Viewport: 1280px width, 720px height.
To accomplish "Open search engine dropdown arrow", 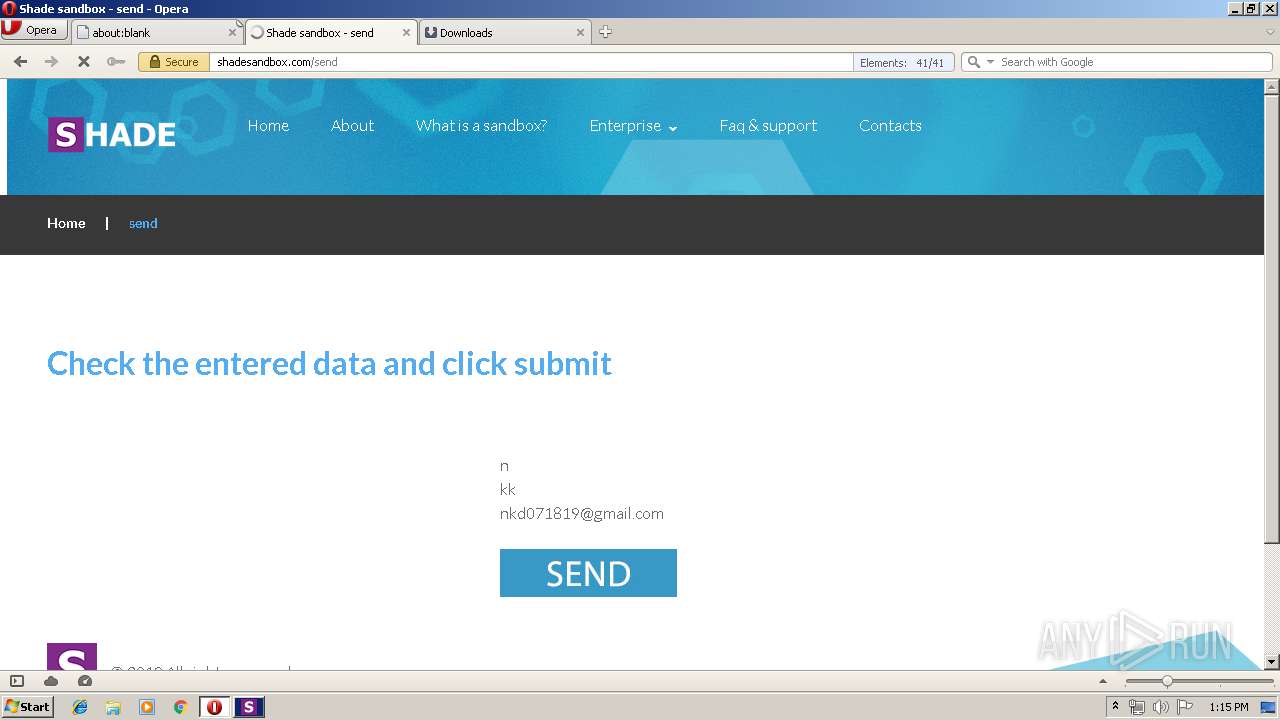I will (991, 62).
